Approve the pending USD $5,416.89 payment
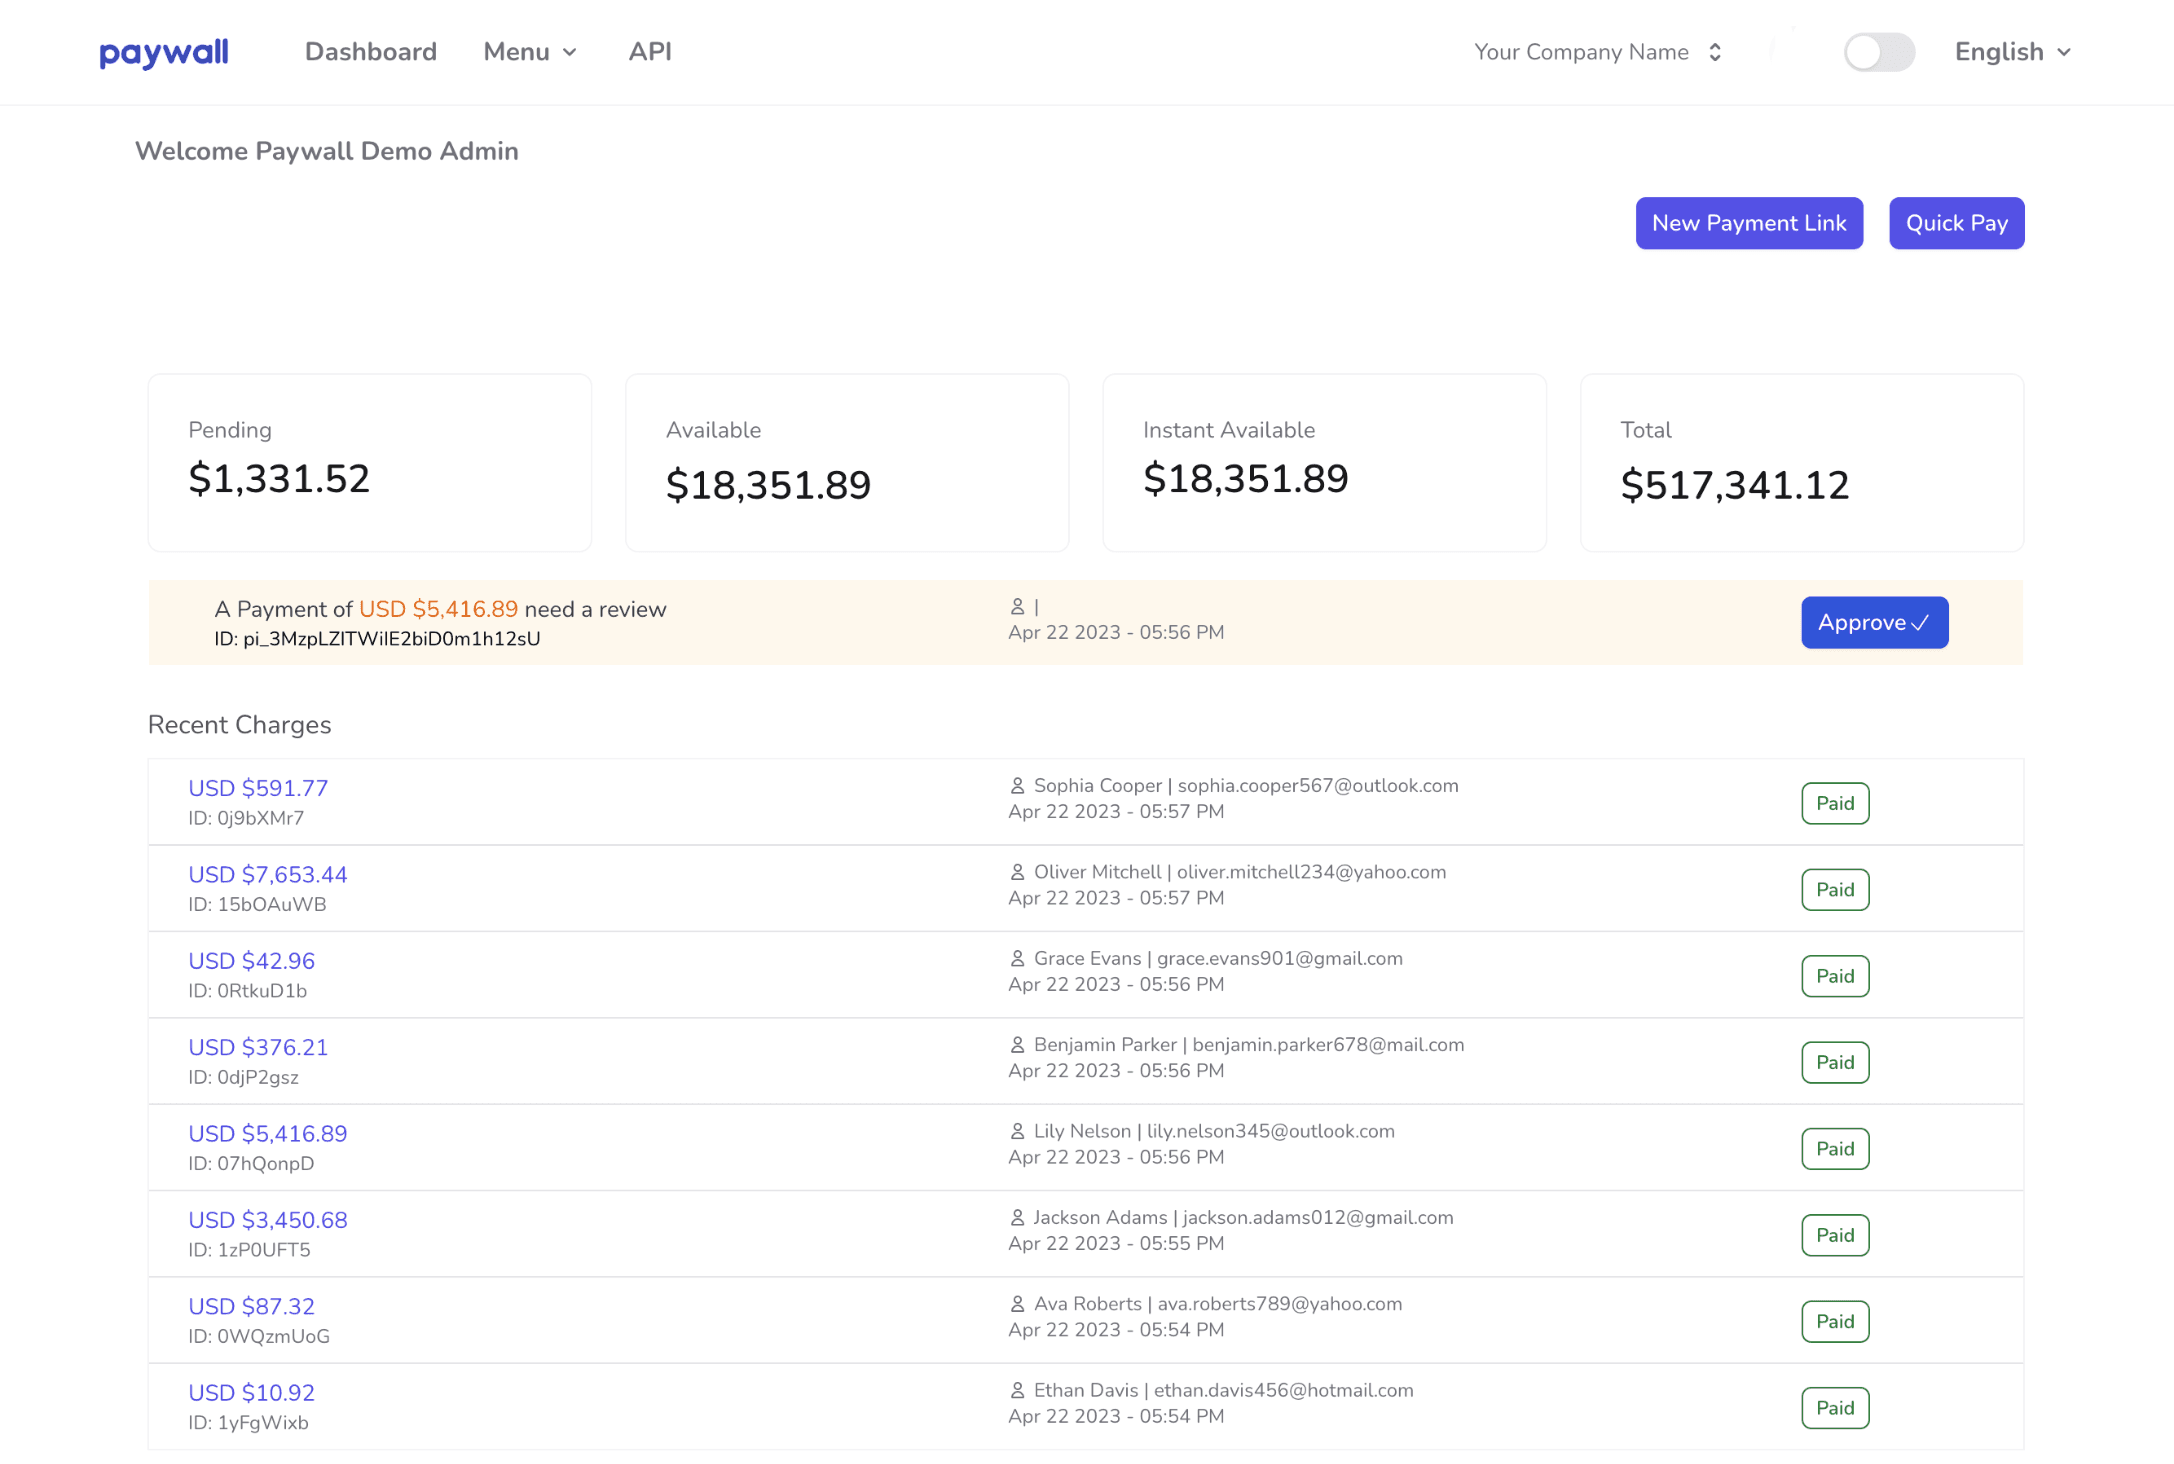This screenshot has height=1464, width=2174. pos(1874,623)
